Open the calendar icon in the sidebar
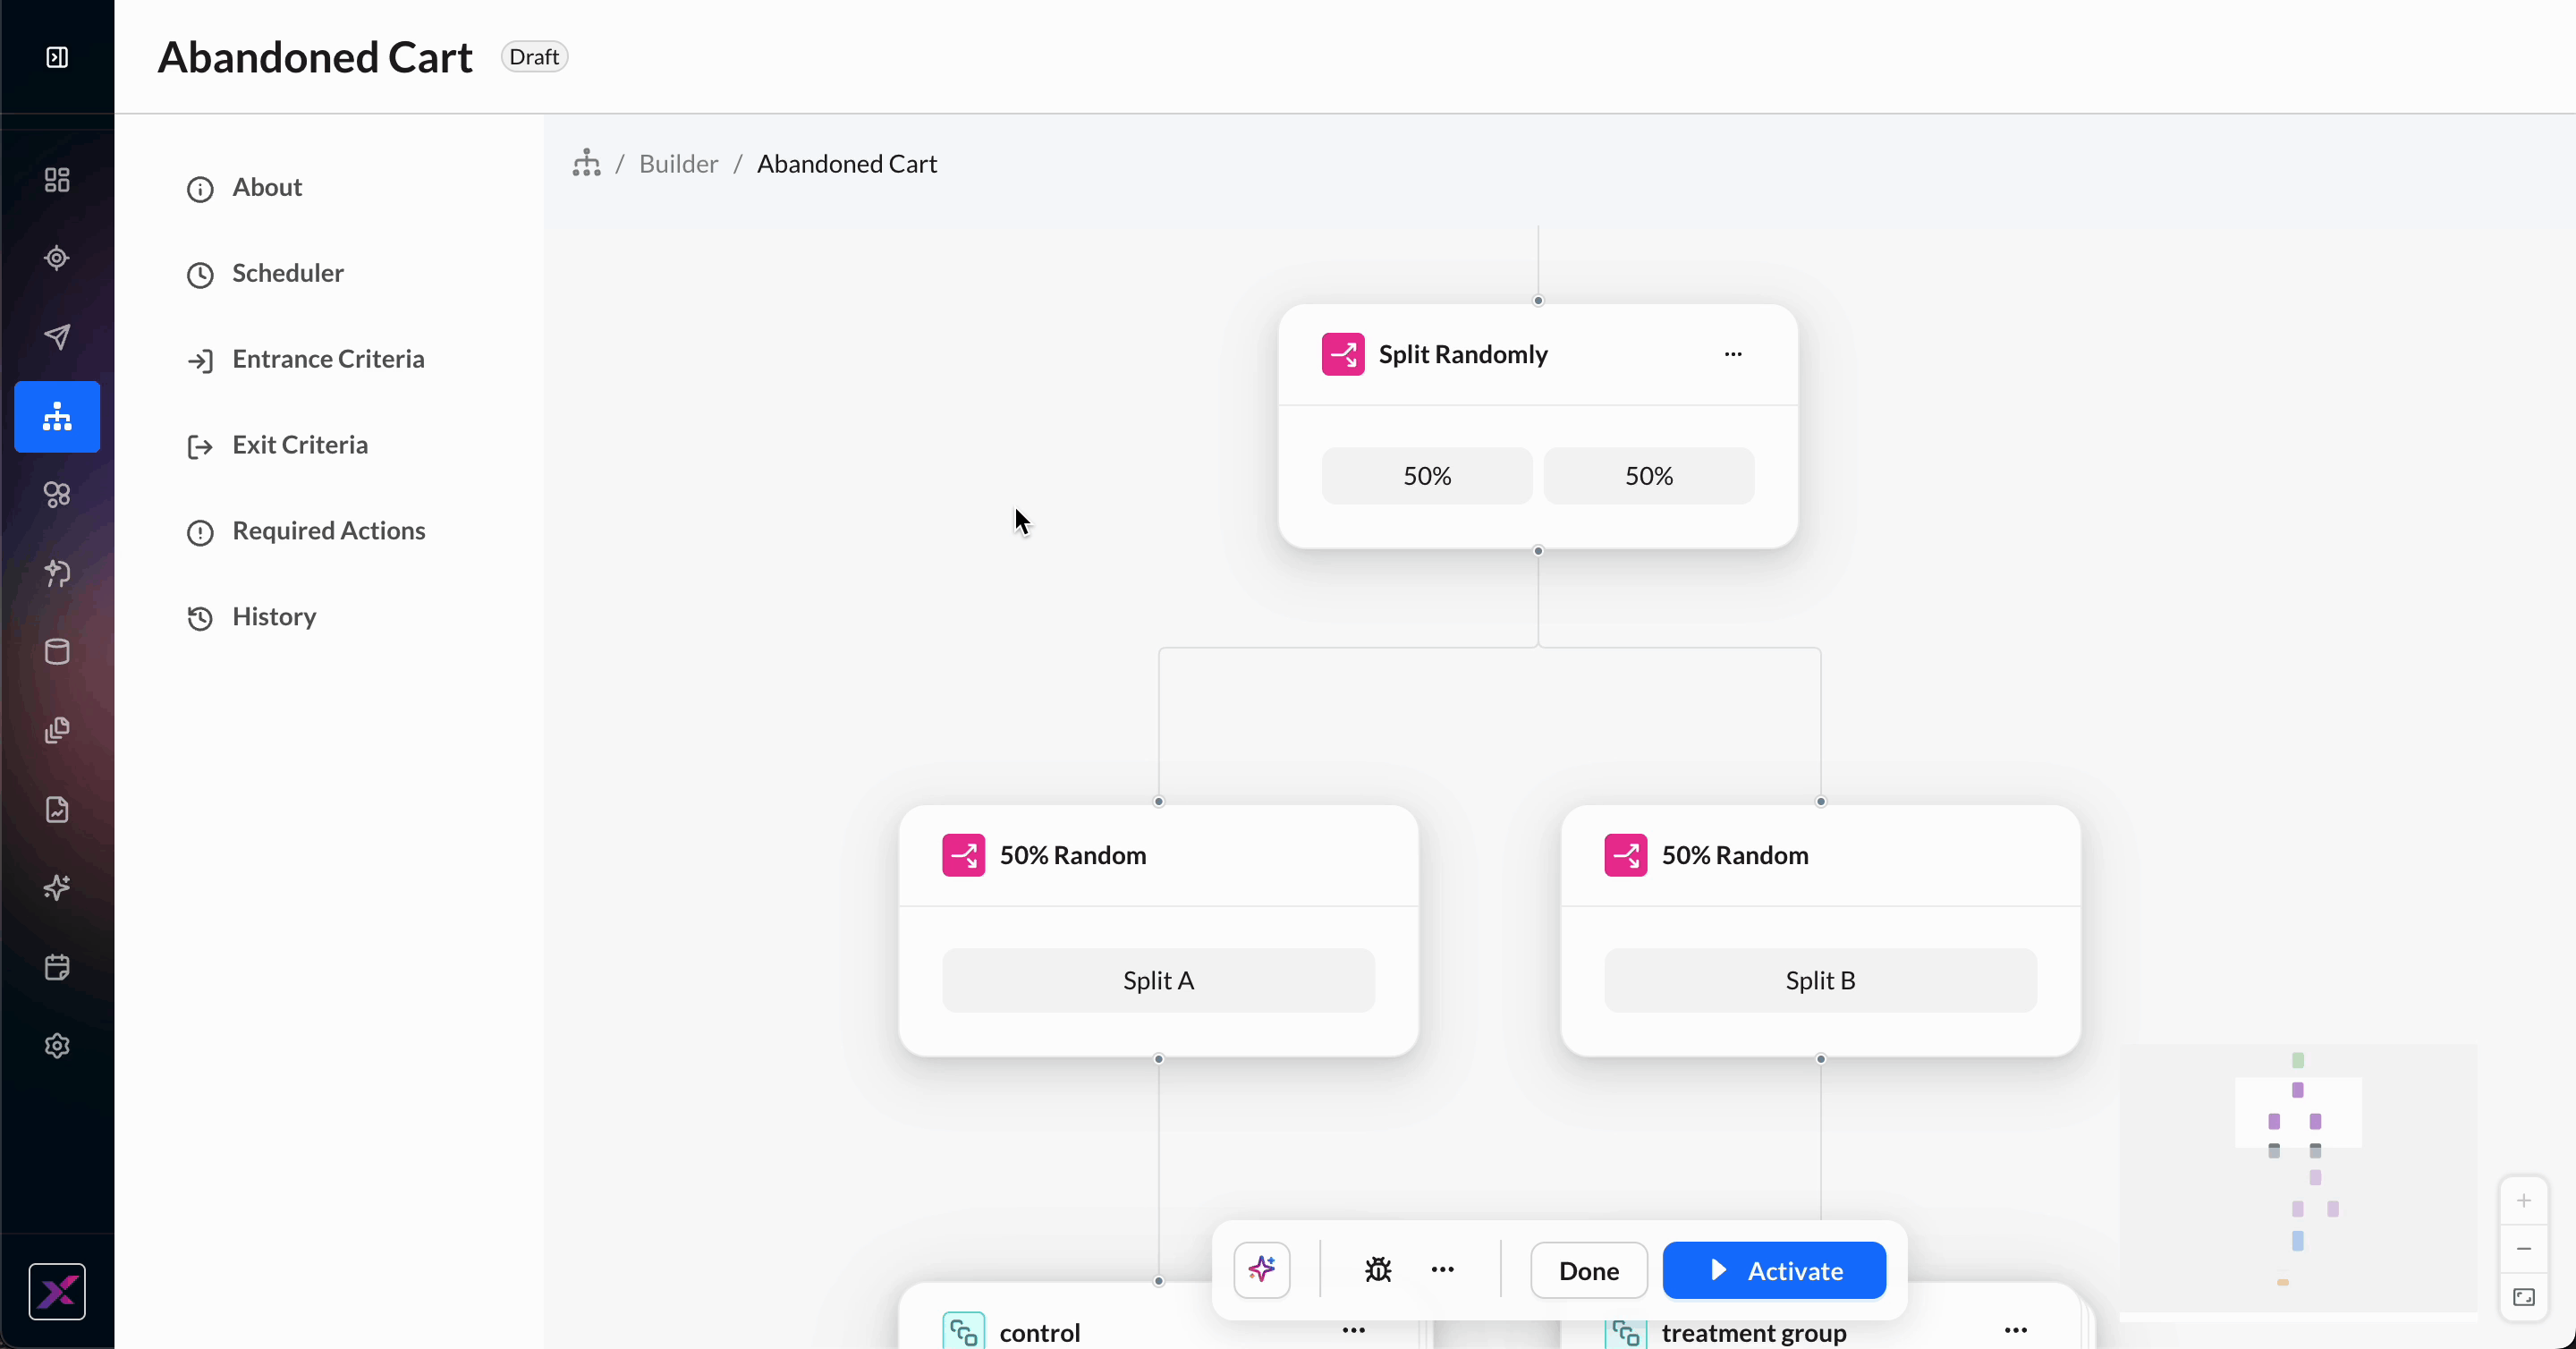The image size is (2576, 1349). [57, 967]
